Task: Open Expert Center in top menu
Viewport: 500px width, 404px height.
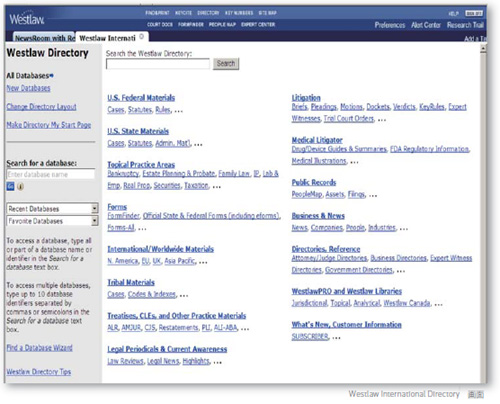Action: coord(258,24)
